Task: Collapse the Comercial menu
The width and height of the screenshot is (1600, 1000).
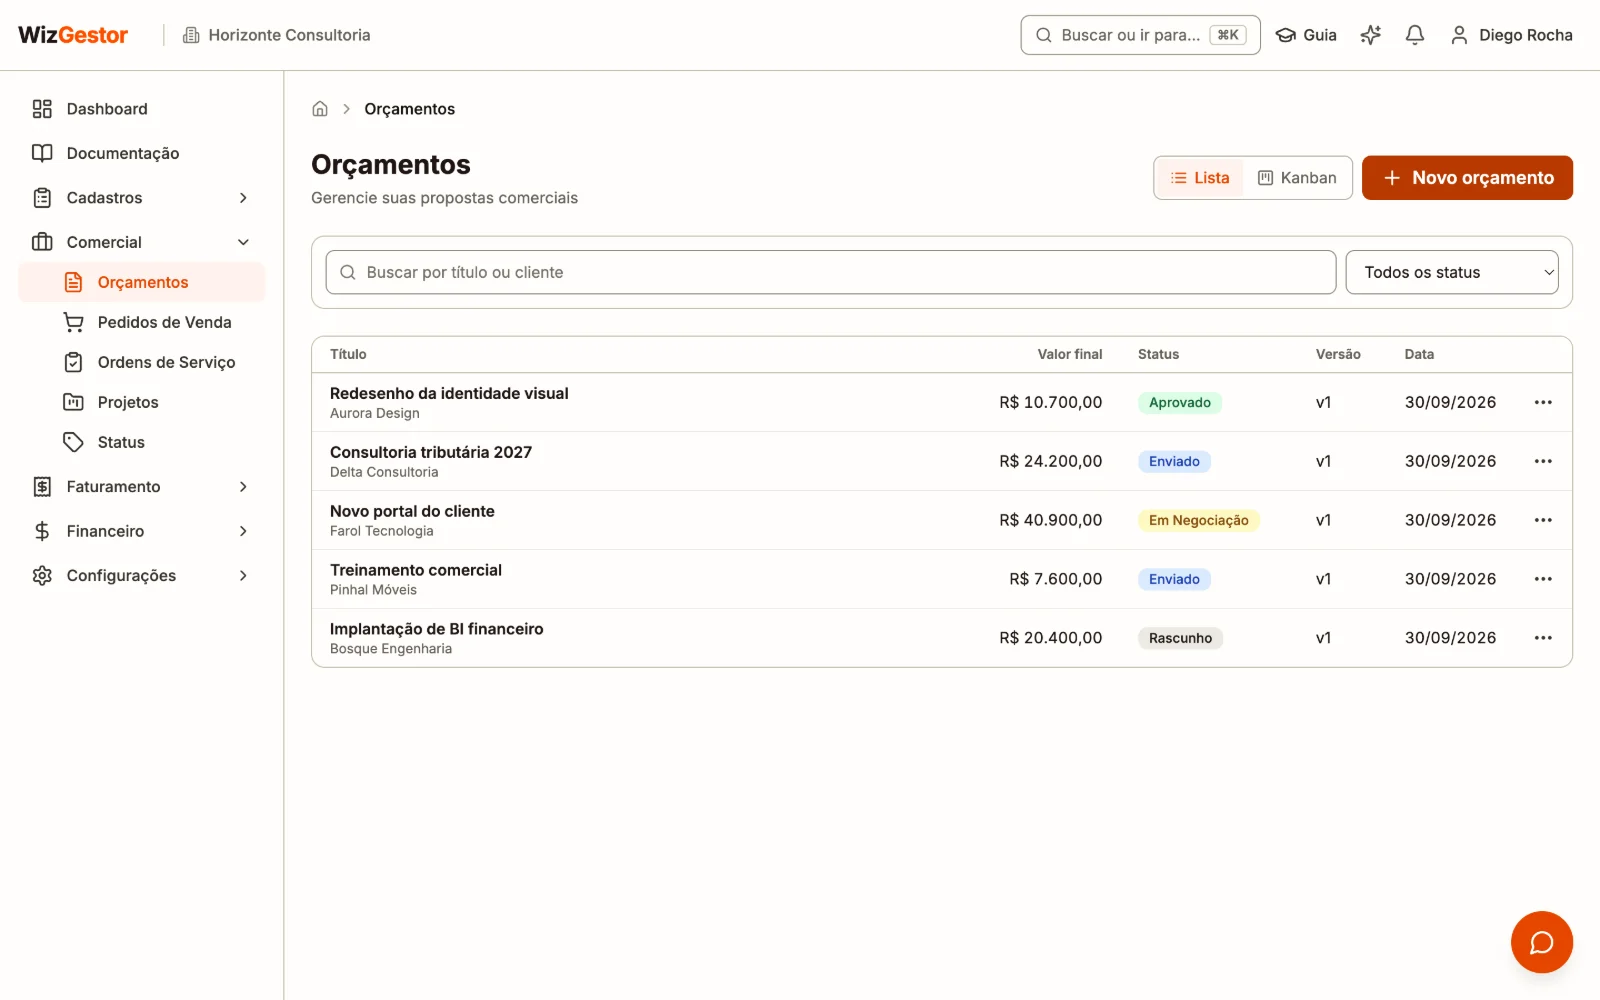Action: (141, 242)
